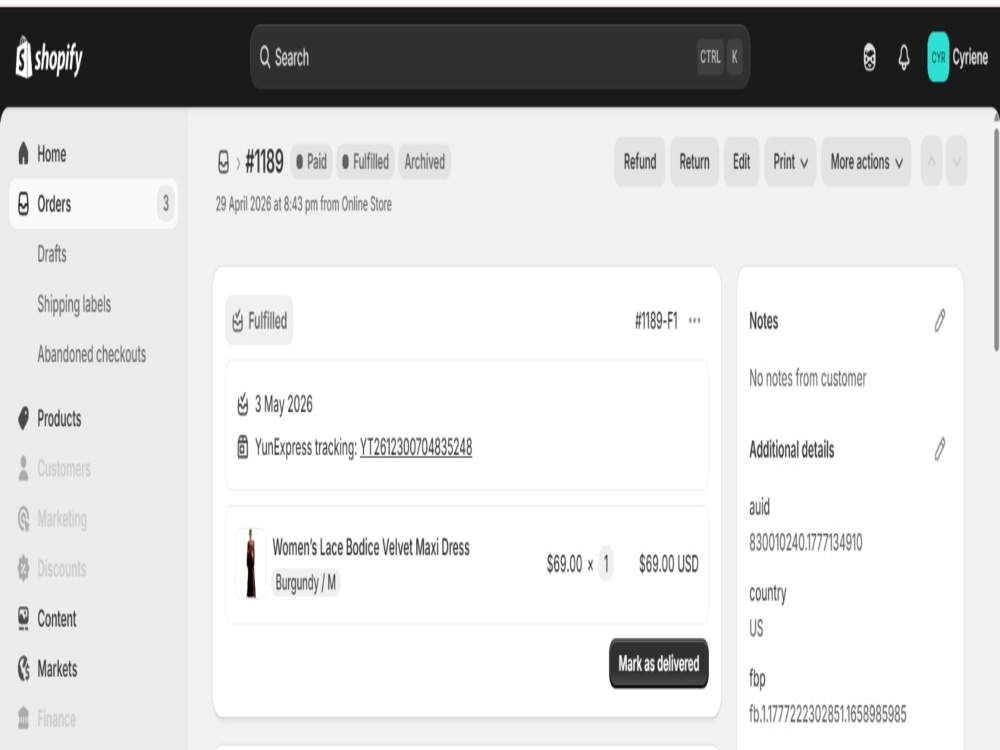Open Shipping labels under Orders
1000x750 pixels.
tap(74, 304)
